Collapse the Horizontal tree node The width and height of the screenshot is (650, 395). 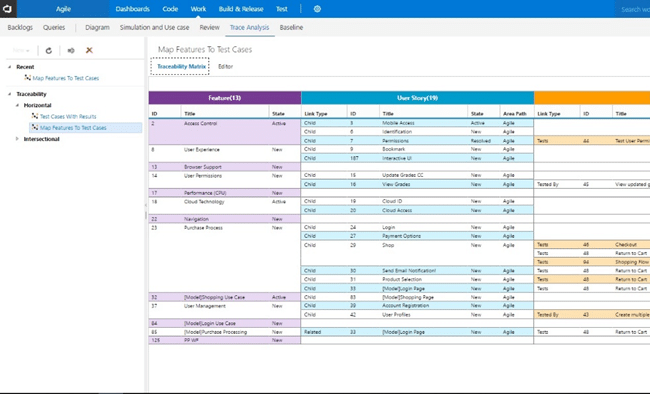coord(17,105)
